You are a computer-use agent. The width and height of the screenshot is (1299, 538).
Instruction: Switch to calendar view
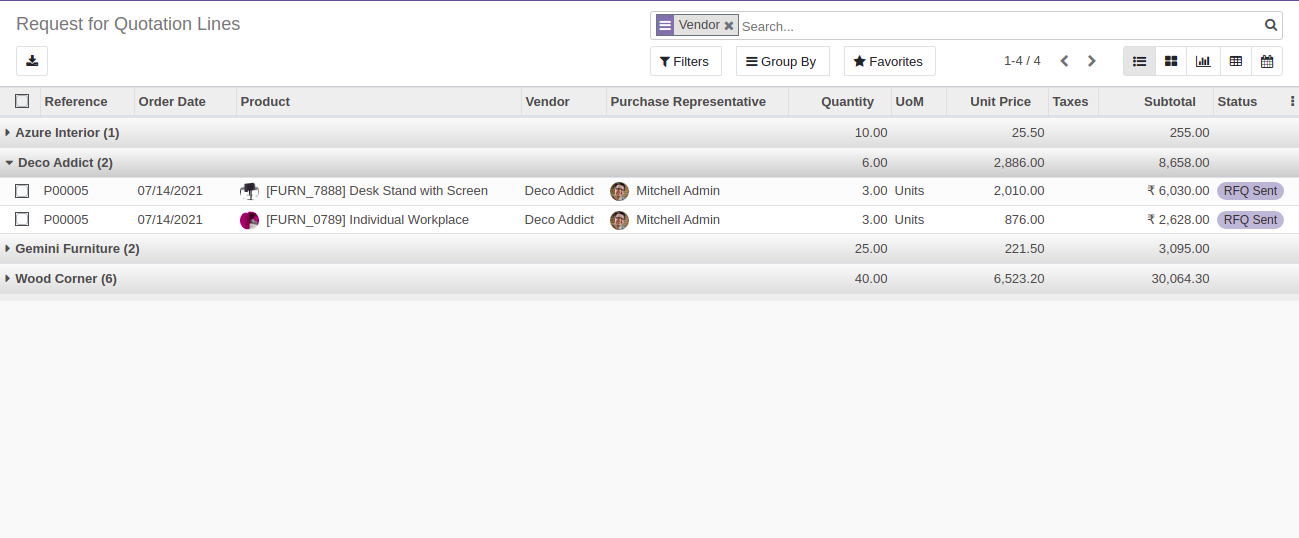tap(1267, 61)
